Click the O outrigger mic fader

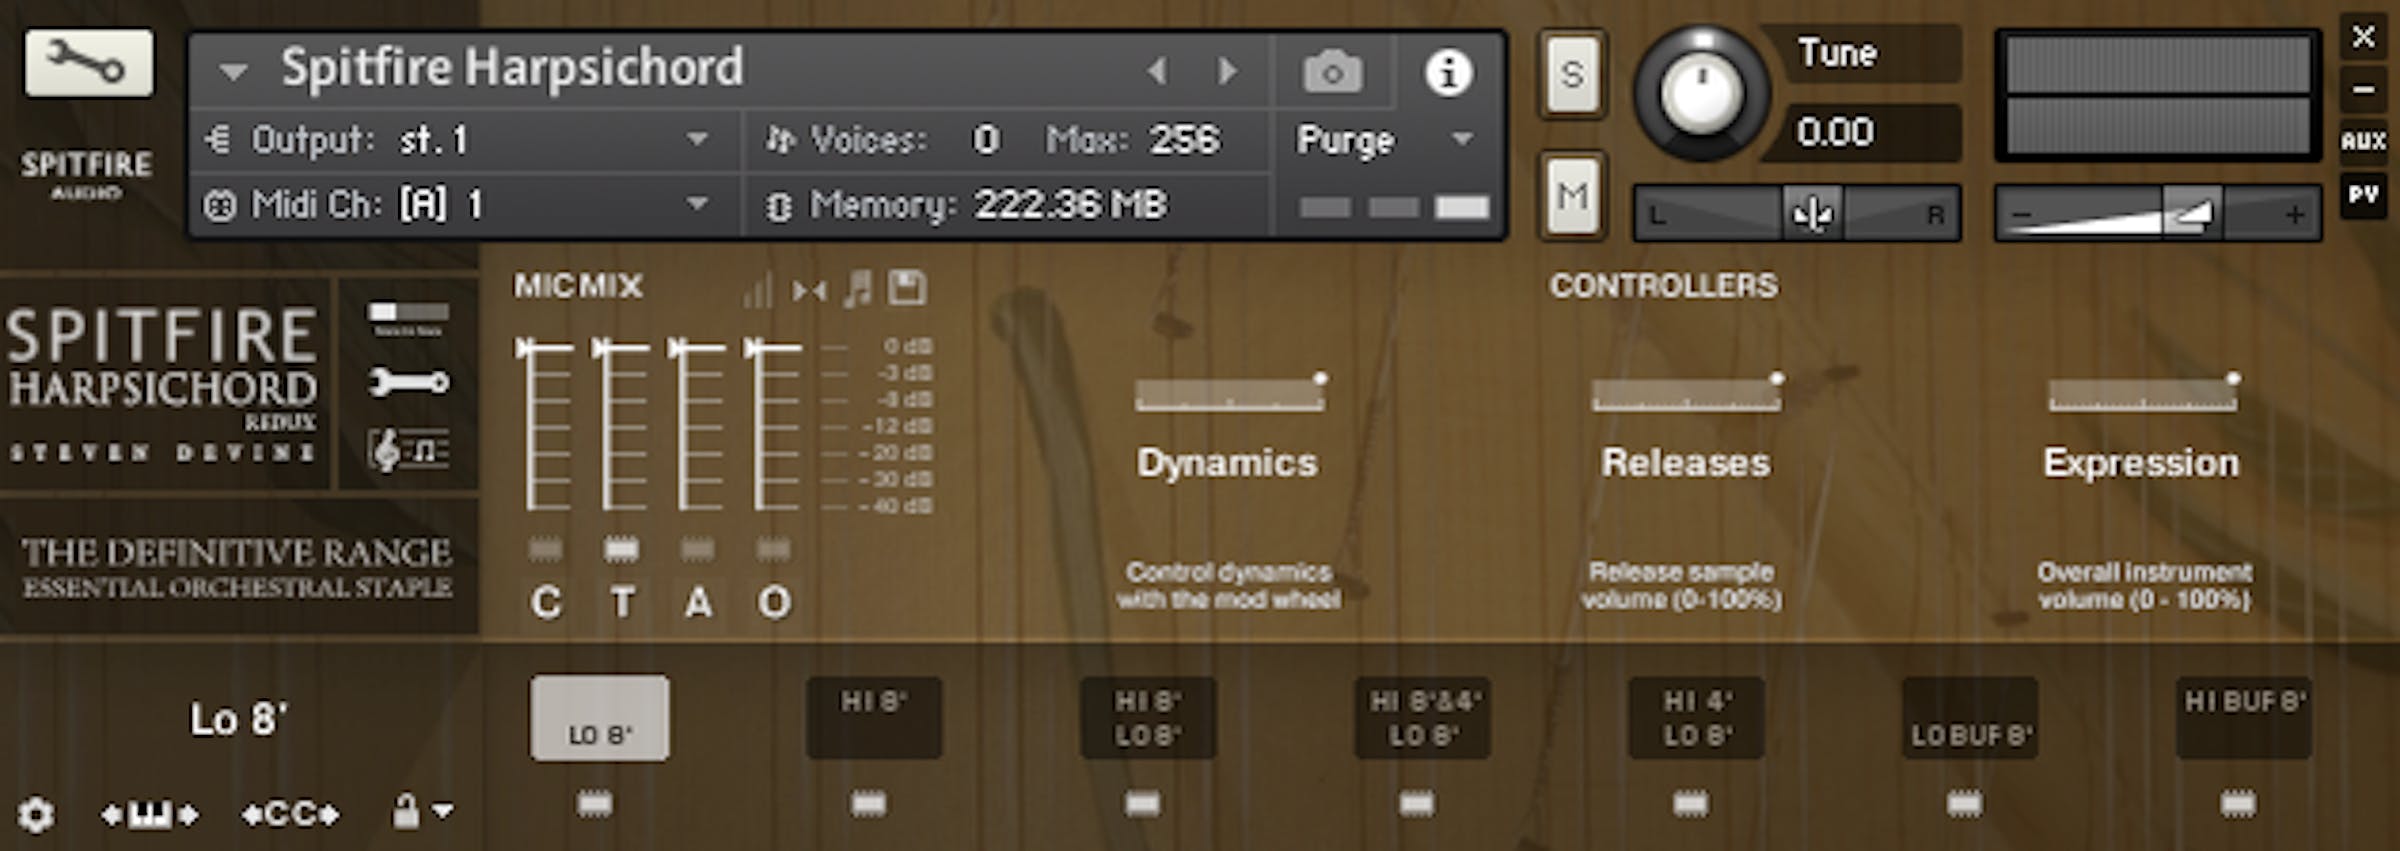[773, 425]
